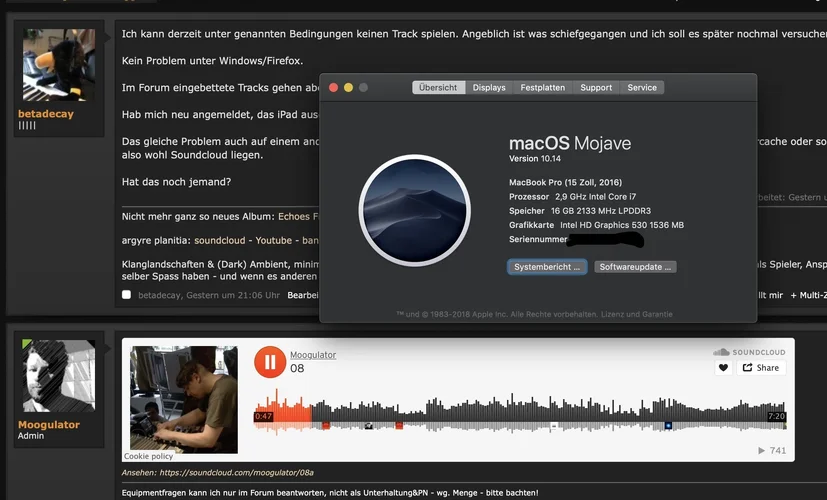Click the track title 08
This screenshot has height=500, width=827.
point(297,368)
